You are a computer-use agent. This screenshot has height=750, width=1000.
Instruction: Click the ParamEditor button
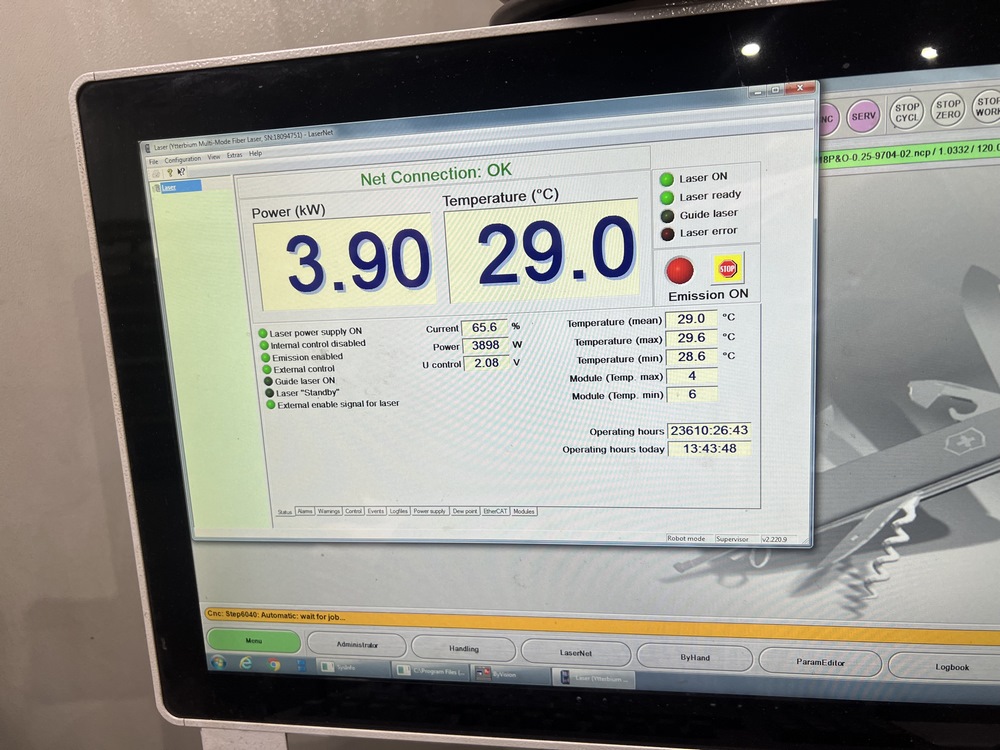point(820,663)
